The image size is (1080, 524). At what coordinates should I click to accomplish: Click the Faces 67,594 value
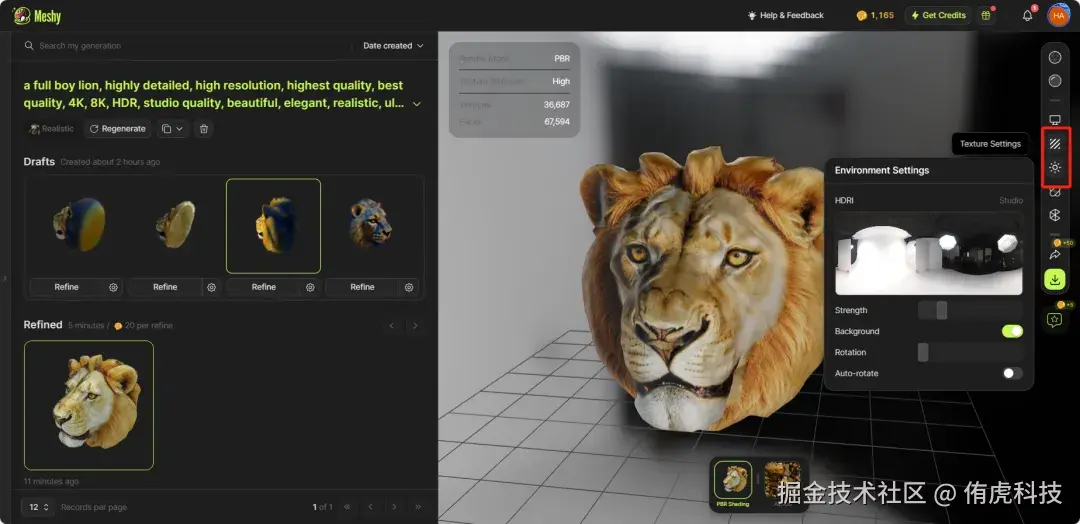pos(557,122)
